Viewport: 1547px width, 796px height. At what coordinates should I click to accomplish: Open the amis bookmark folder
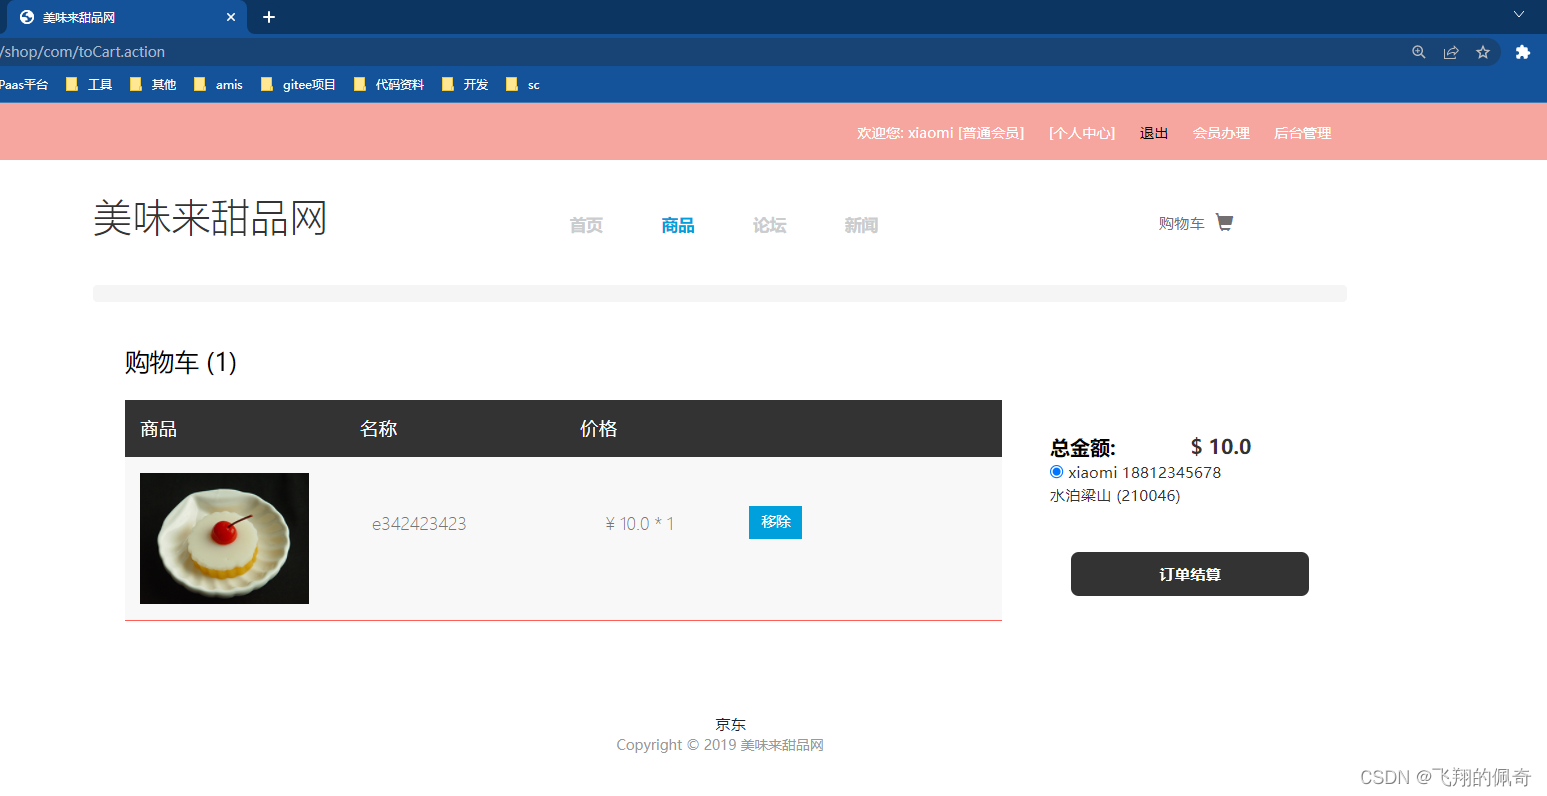[x=219, y=85]
